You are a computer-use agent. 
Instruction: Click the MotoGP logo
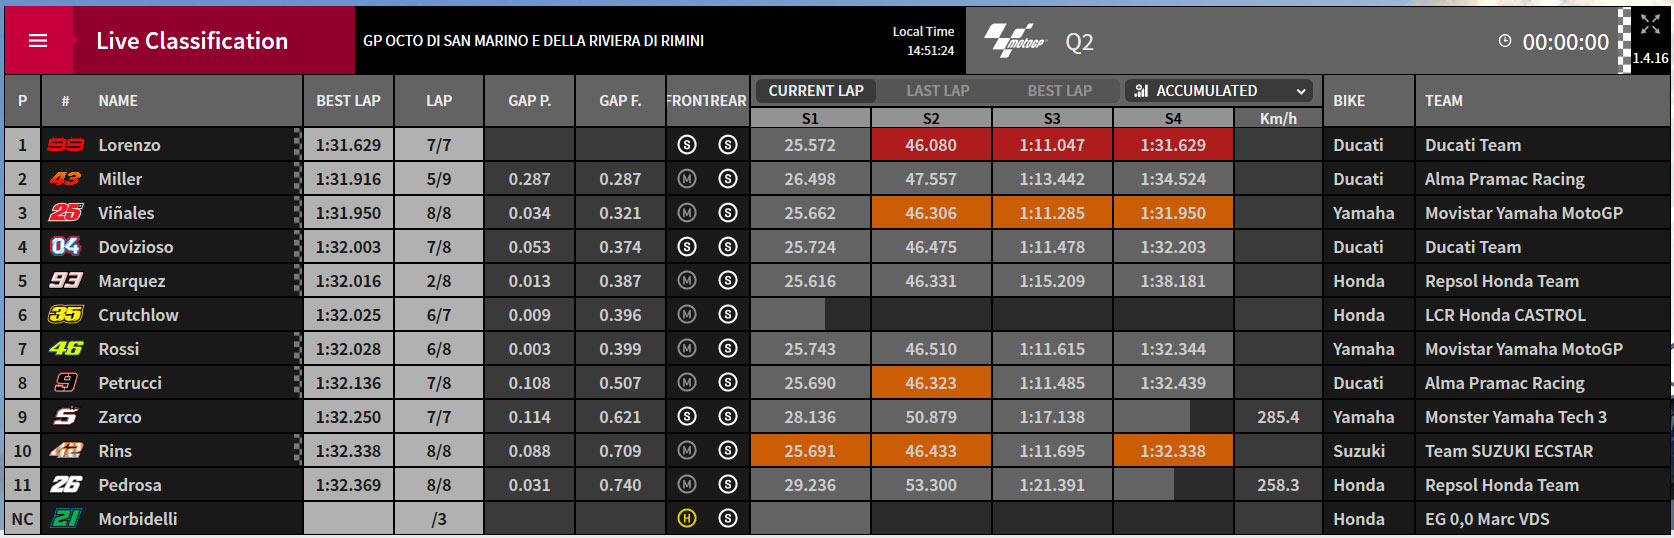pyautogui.click(x=1014, y=40)
